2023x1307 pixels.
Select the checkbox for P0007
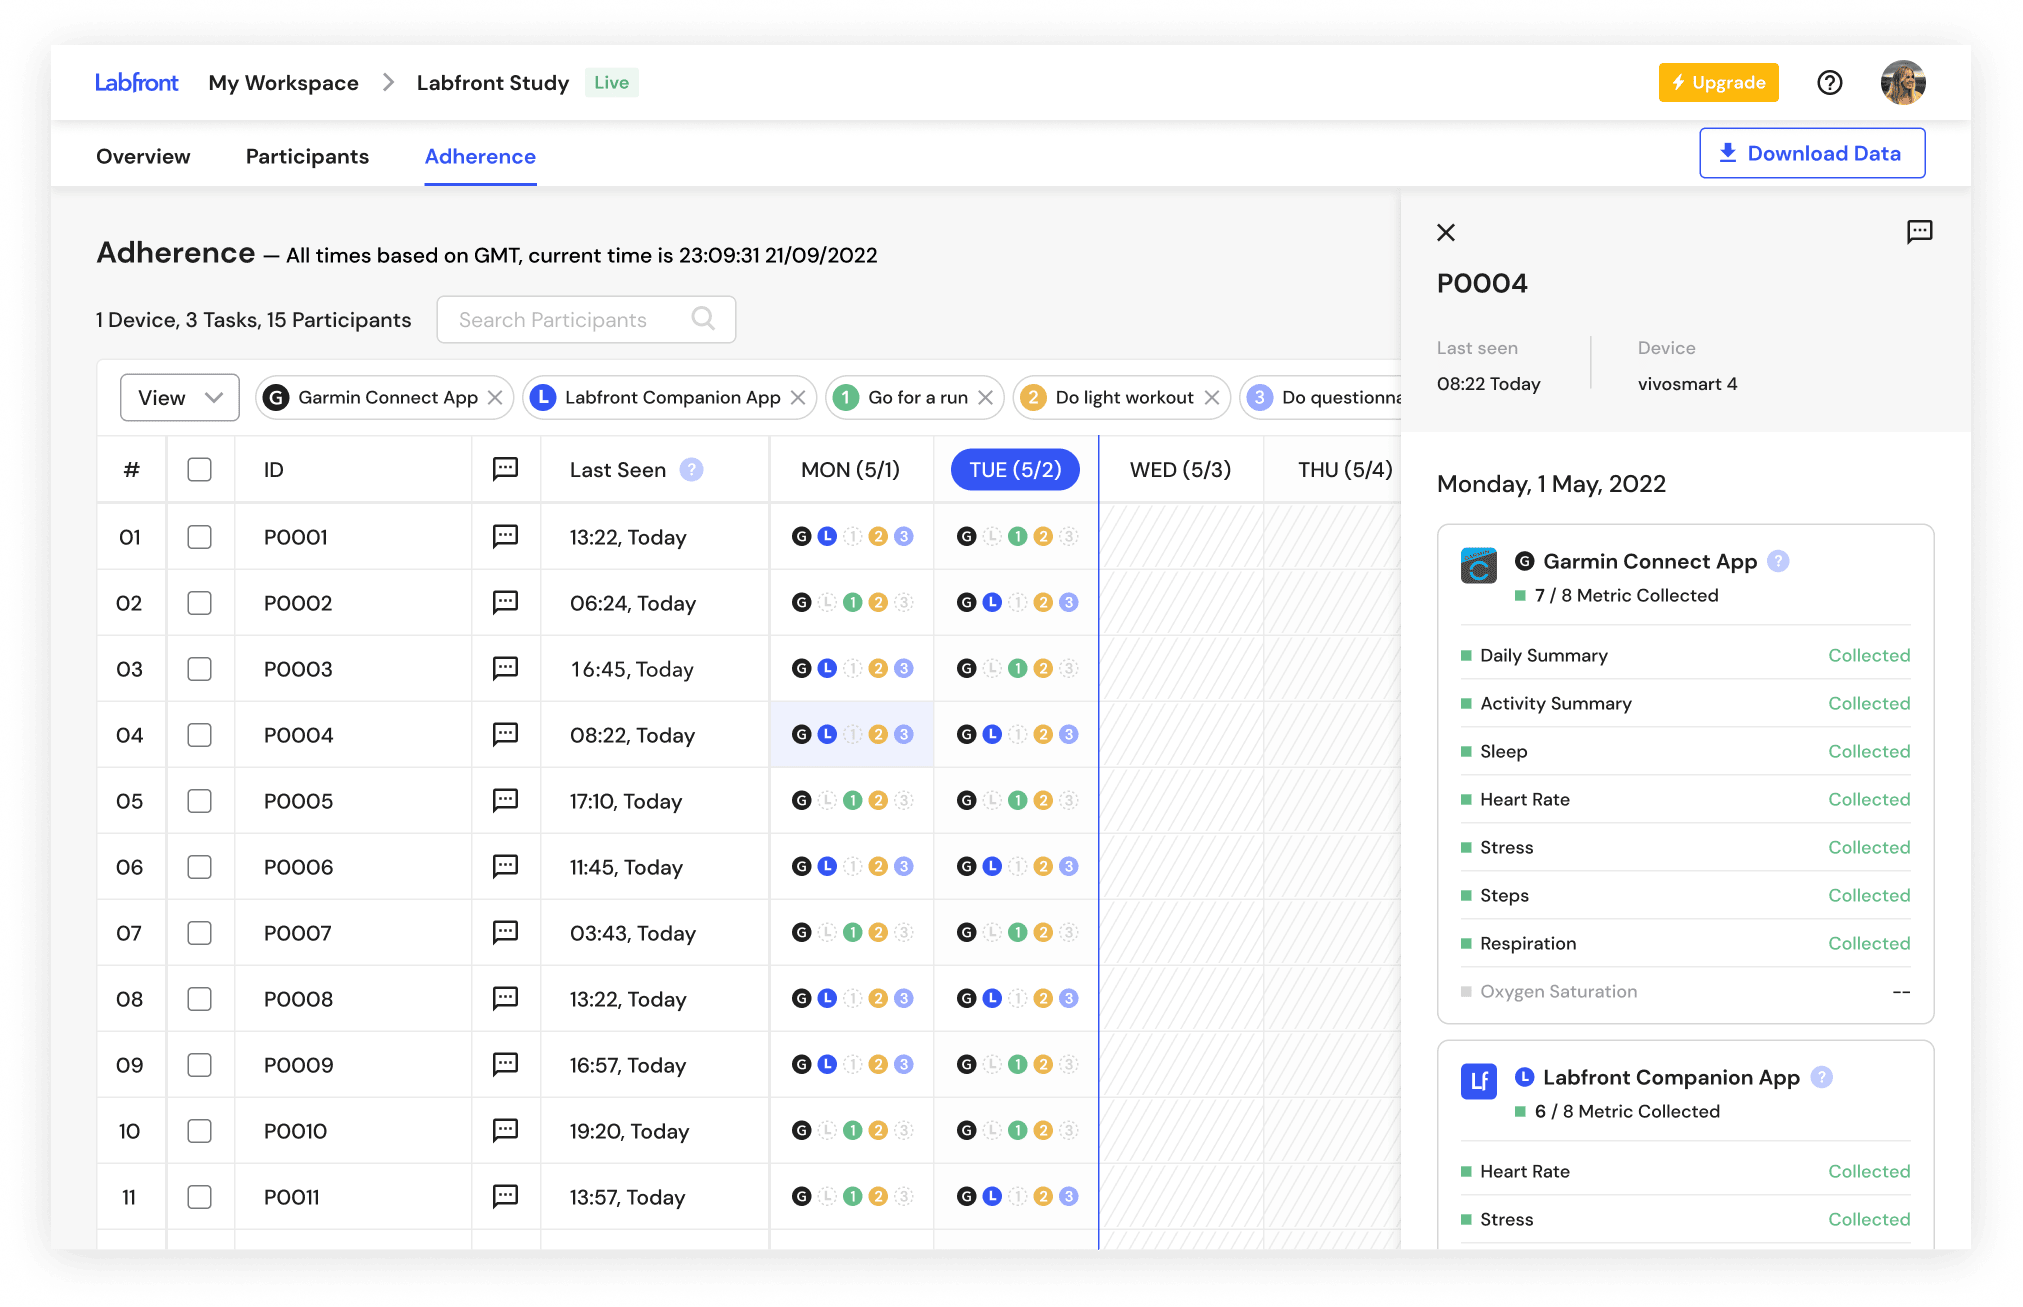(x=200, y=933)
